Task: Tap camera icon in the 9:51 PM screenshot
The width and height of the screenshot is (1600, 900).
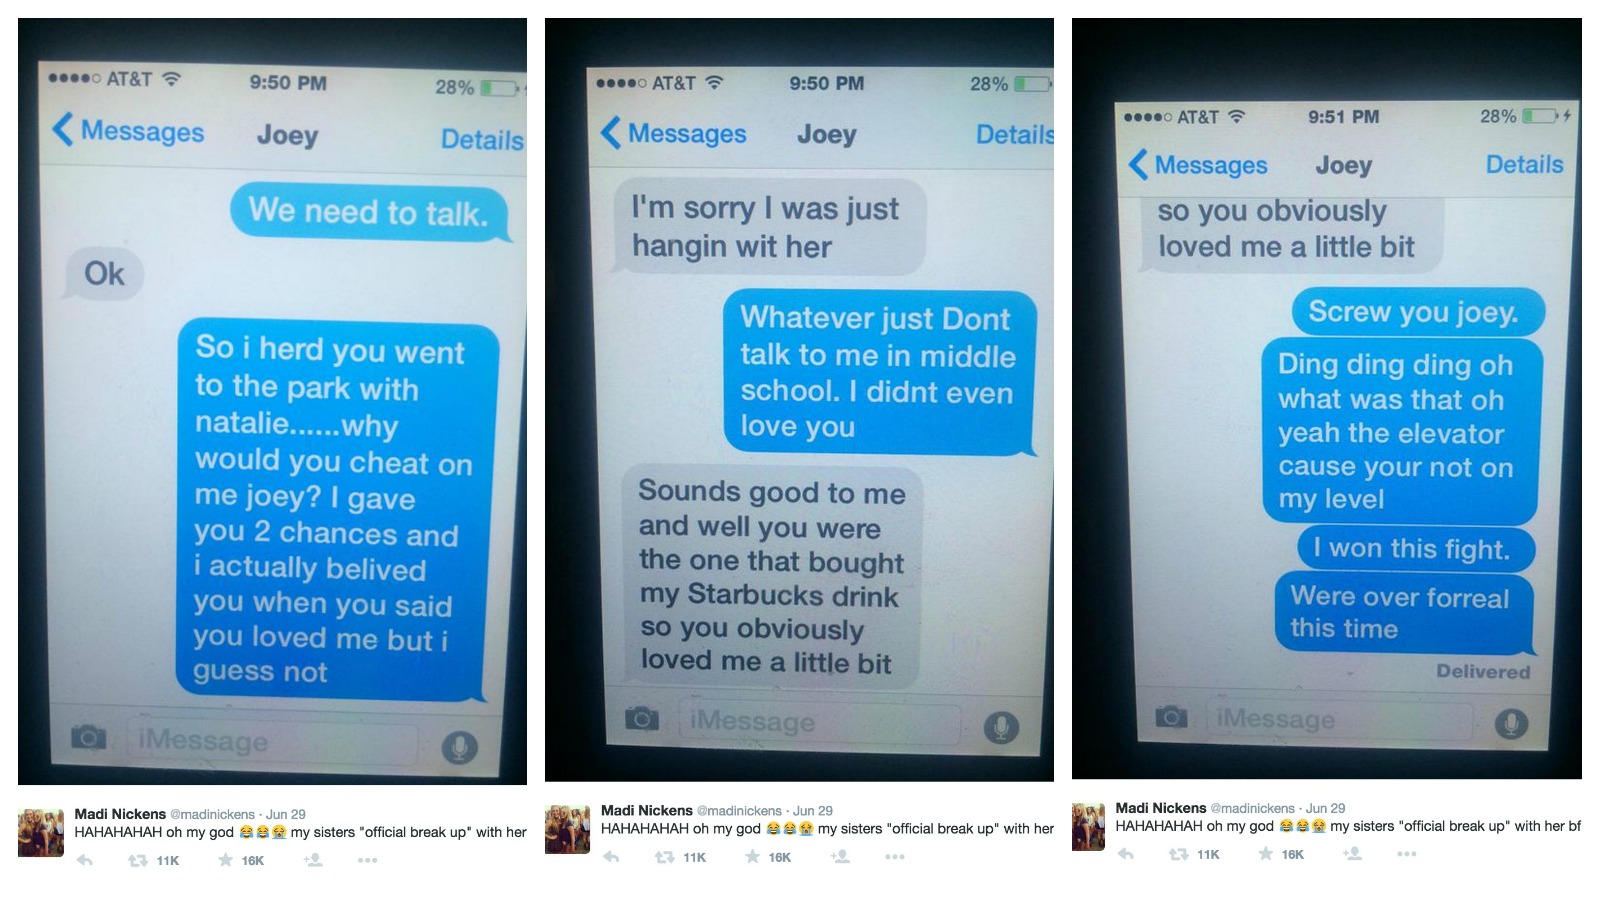Action: [x=1170, y=716]
